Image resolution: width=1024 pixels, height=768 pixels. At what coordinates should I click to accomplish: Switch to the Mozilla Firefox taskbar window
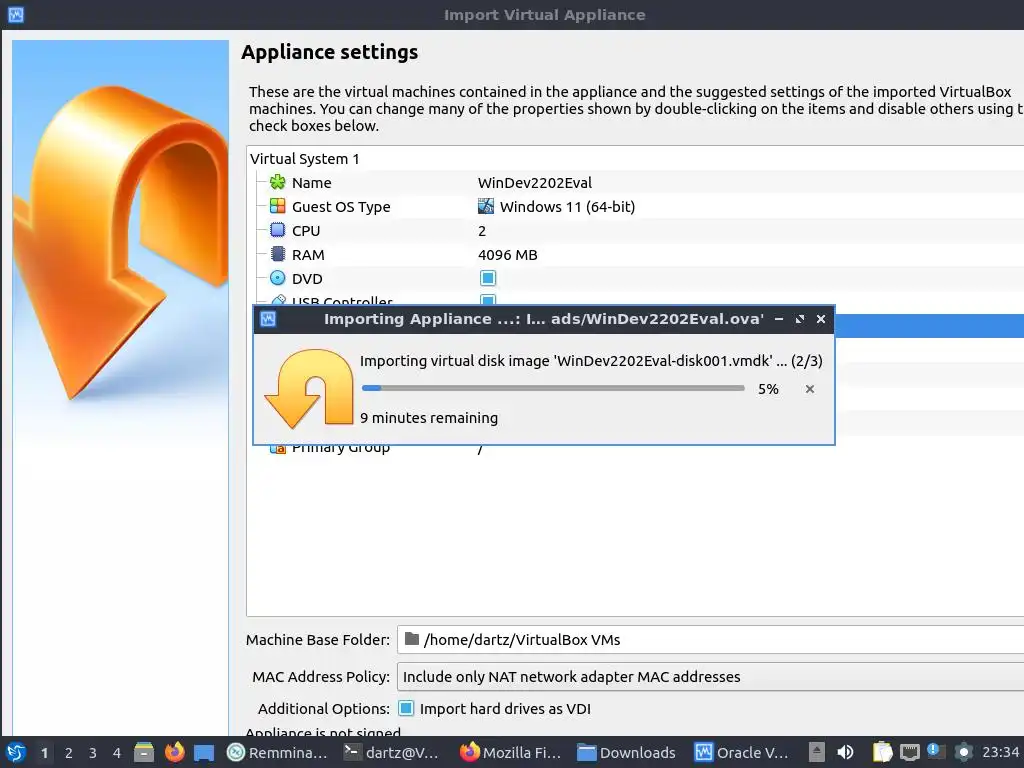point(511,752)
